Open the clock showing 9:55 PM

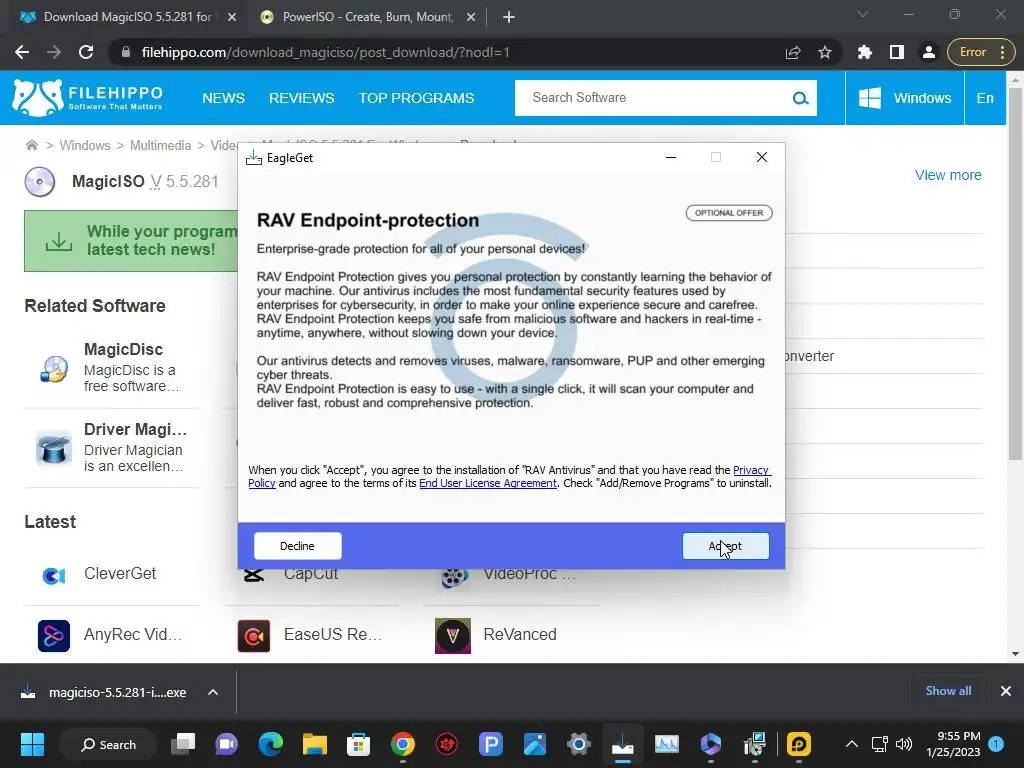953,744
